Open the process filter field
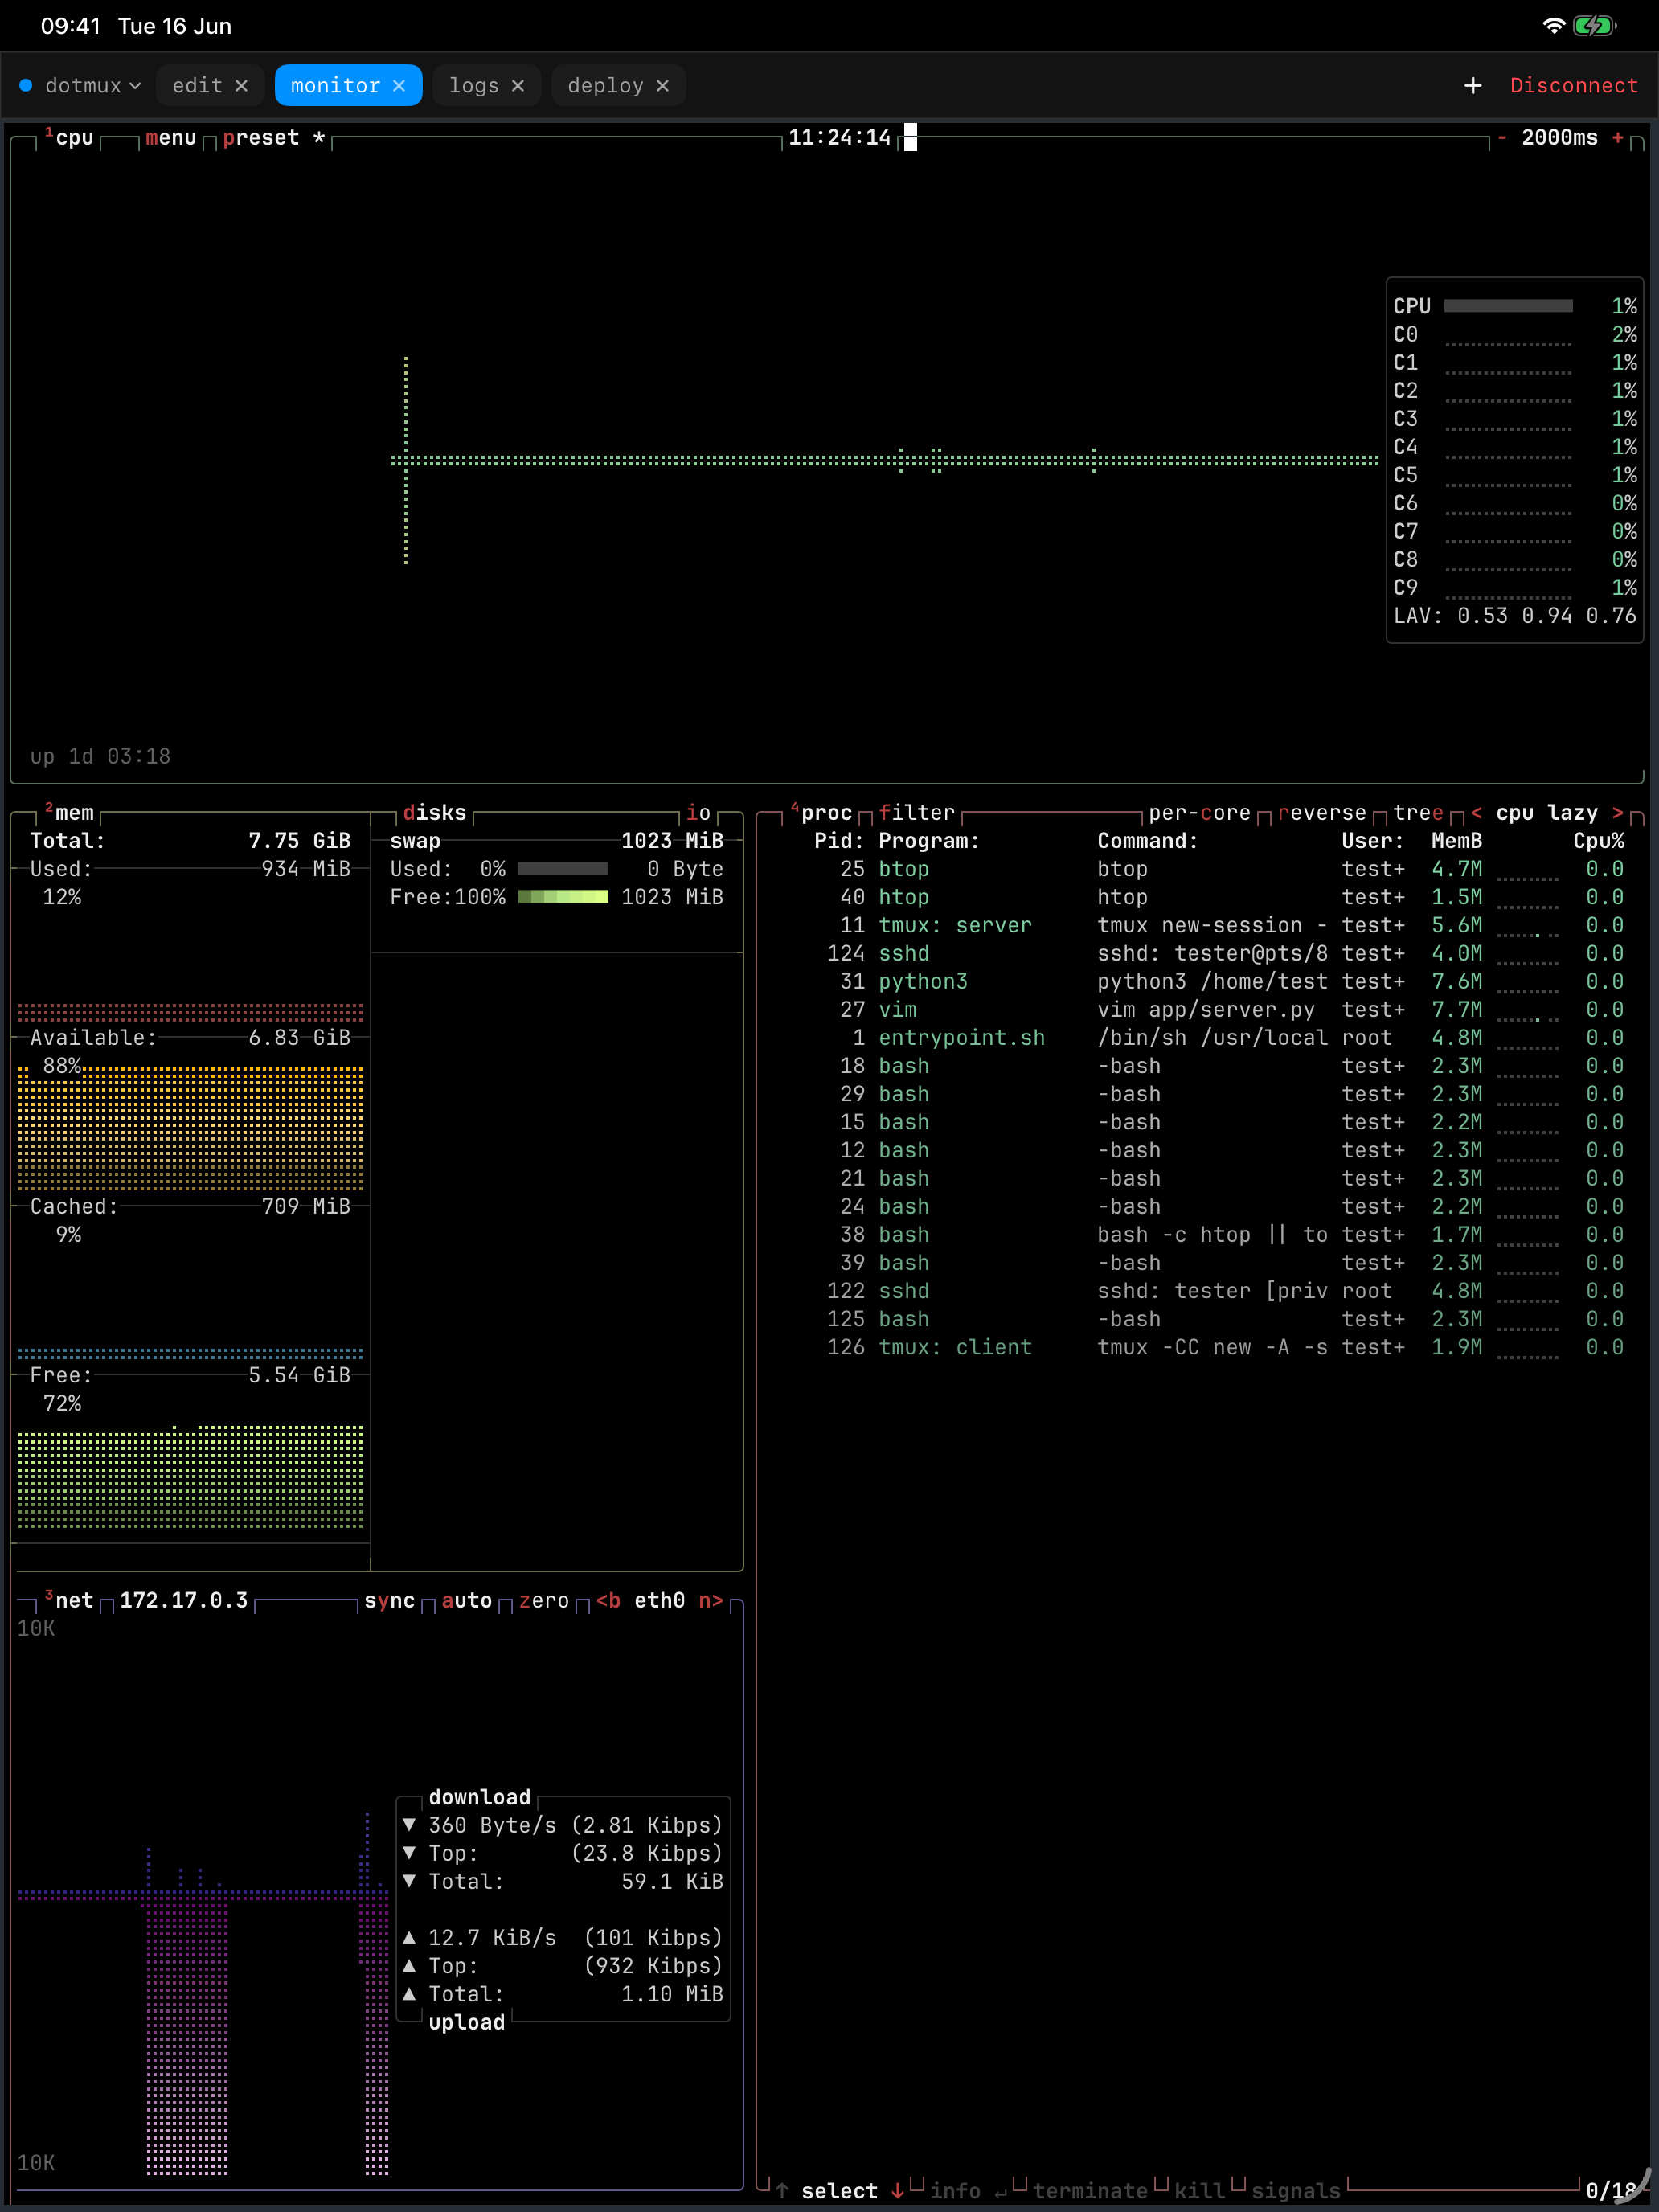The height and width of the screenshot is (2212, 1659). pos(917,813)
